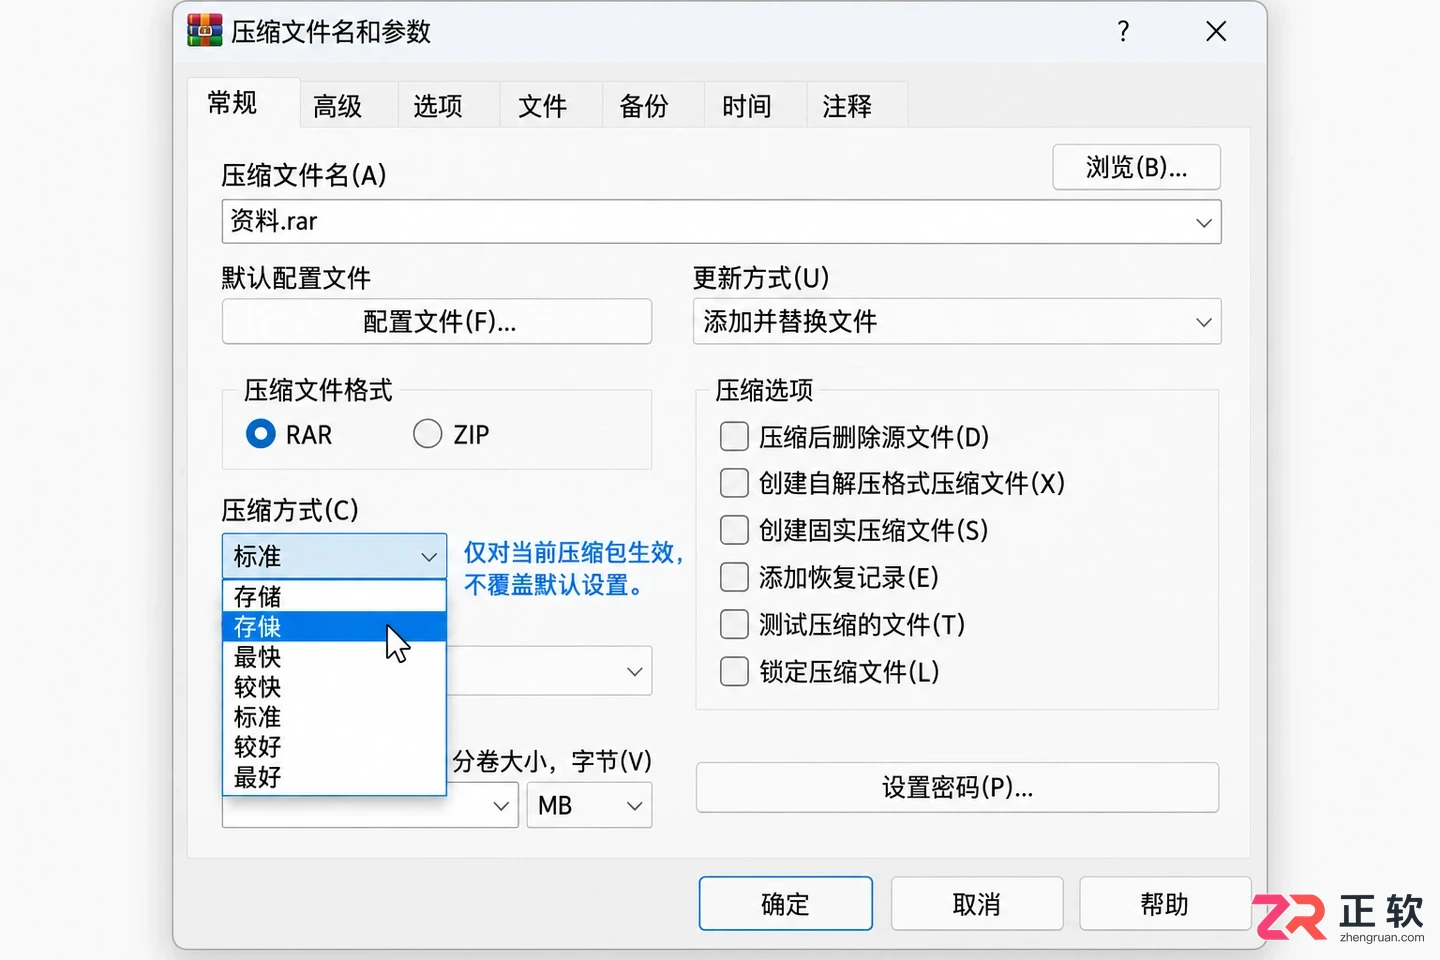Open the 配置文件(F)... profiles button
Screen dimensions: 1440x960
[x=437, y=322]
